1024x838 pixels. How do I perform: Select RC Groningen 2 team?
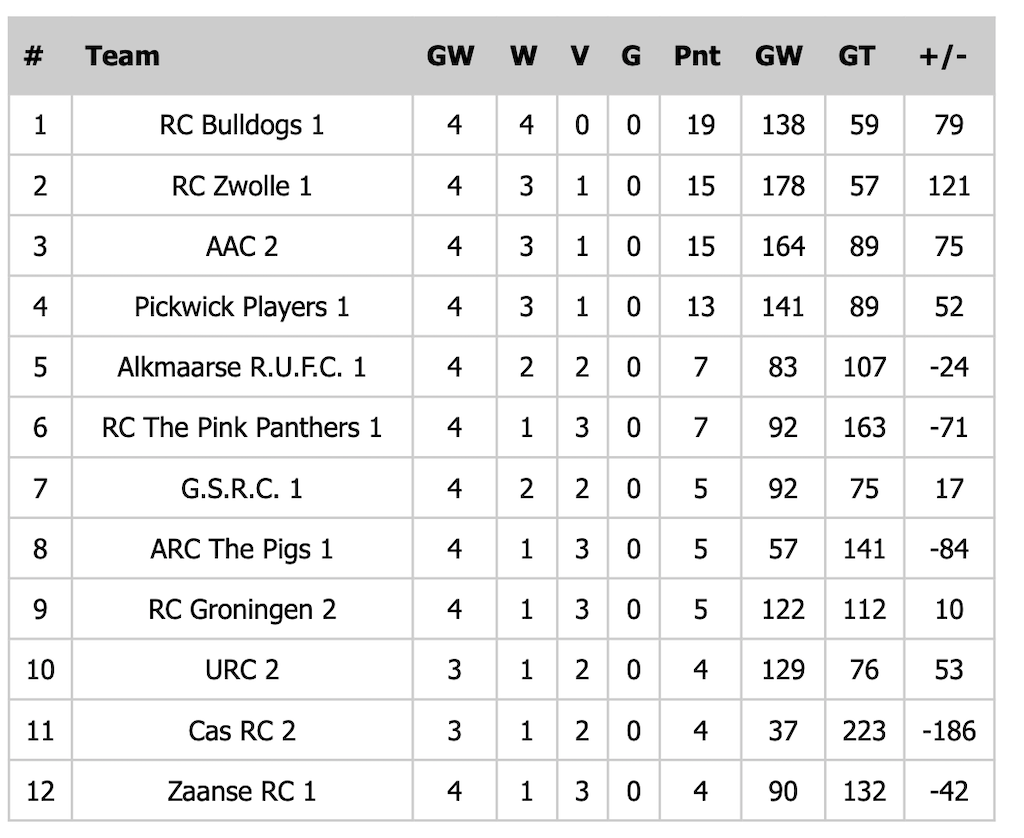click(242, 610)
